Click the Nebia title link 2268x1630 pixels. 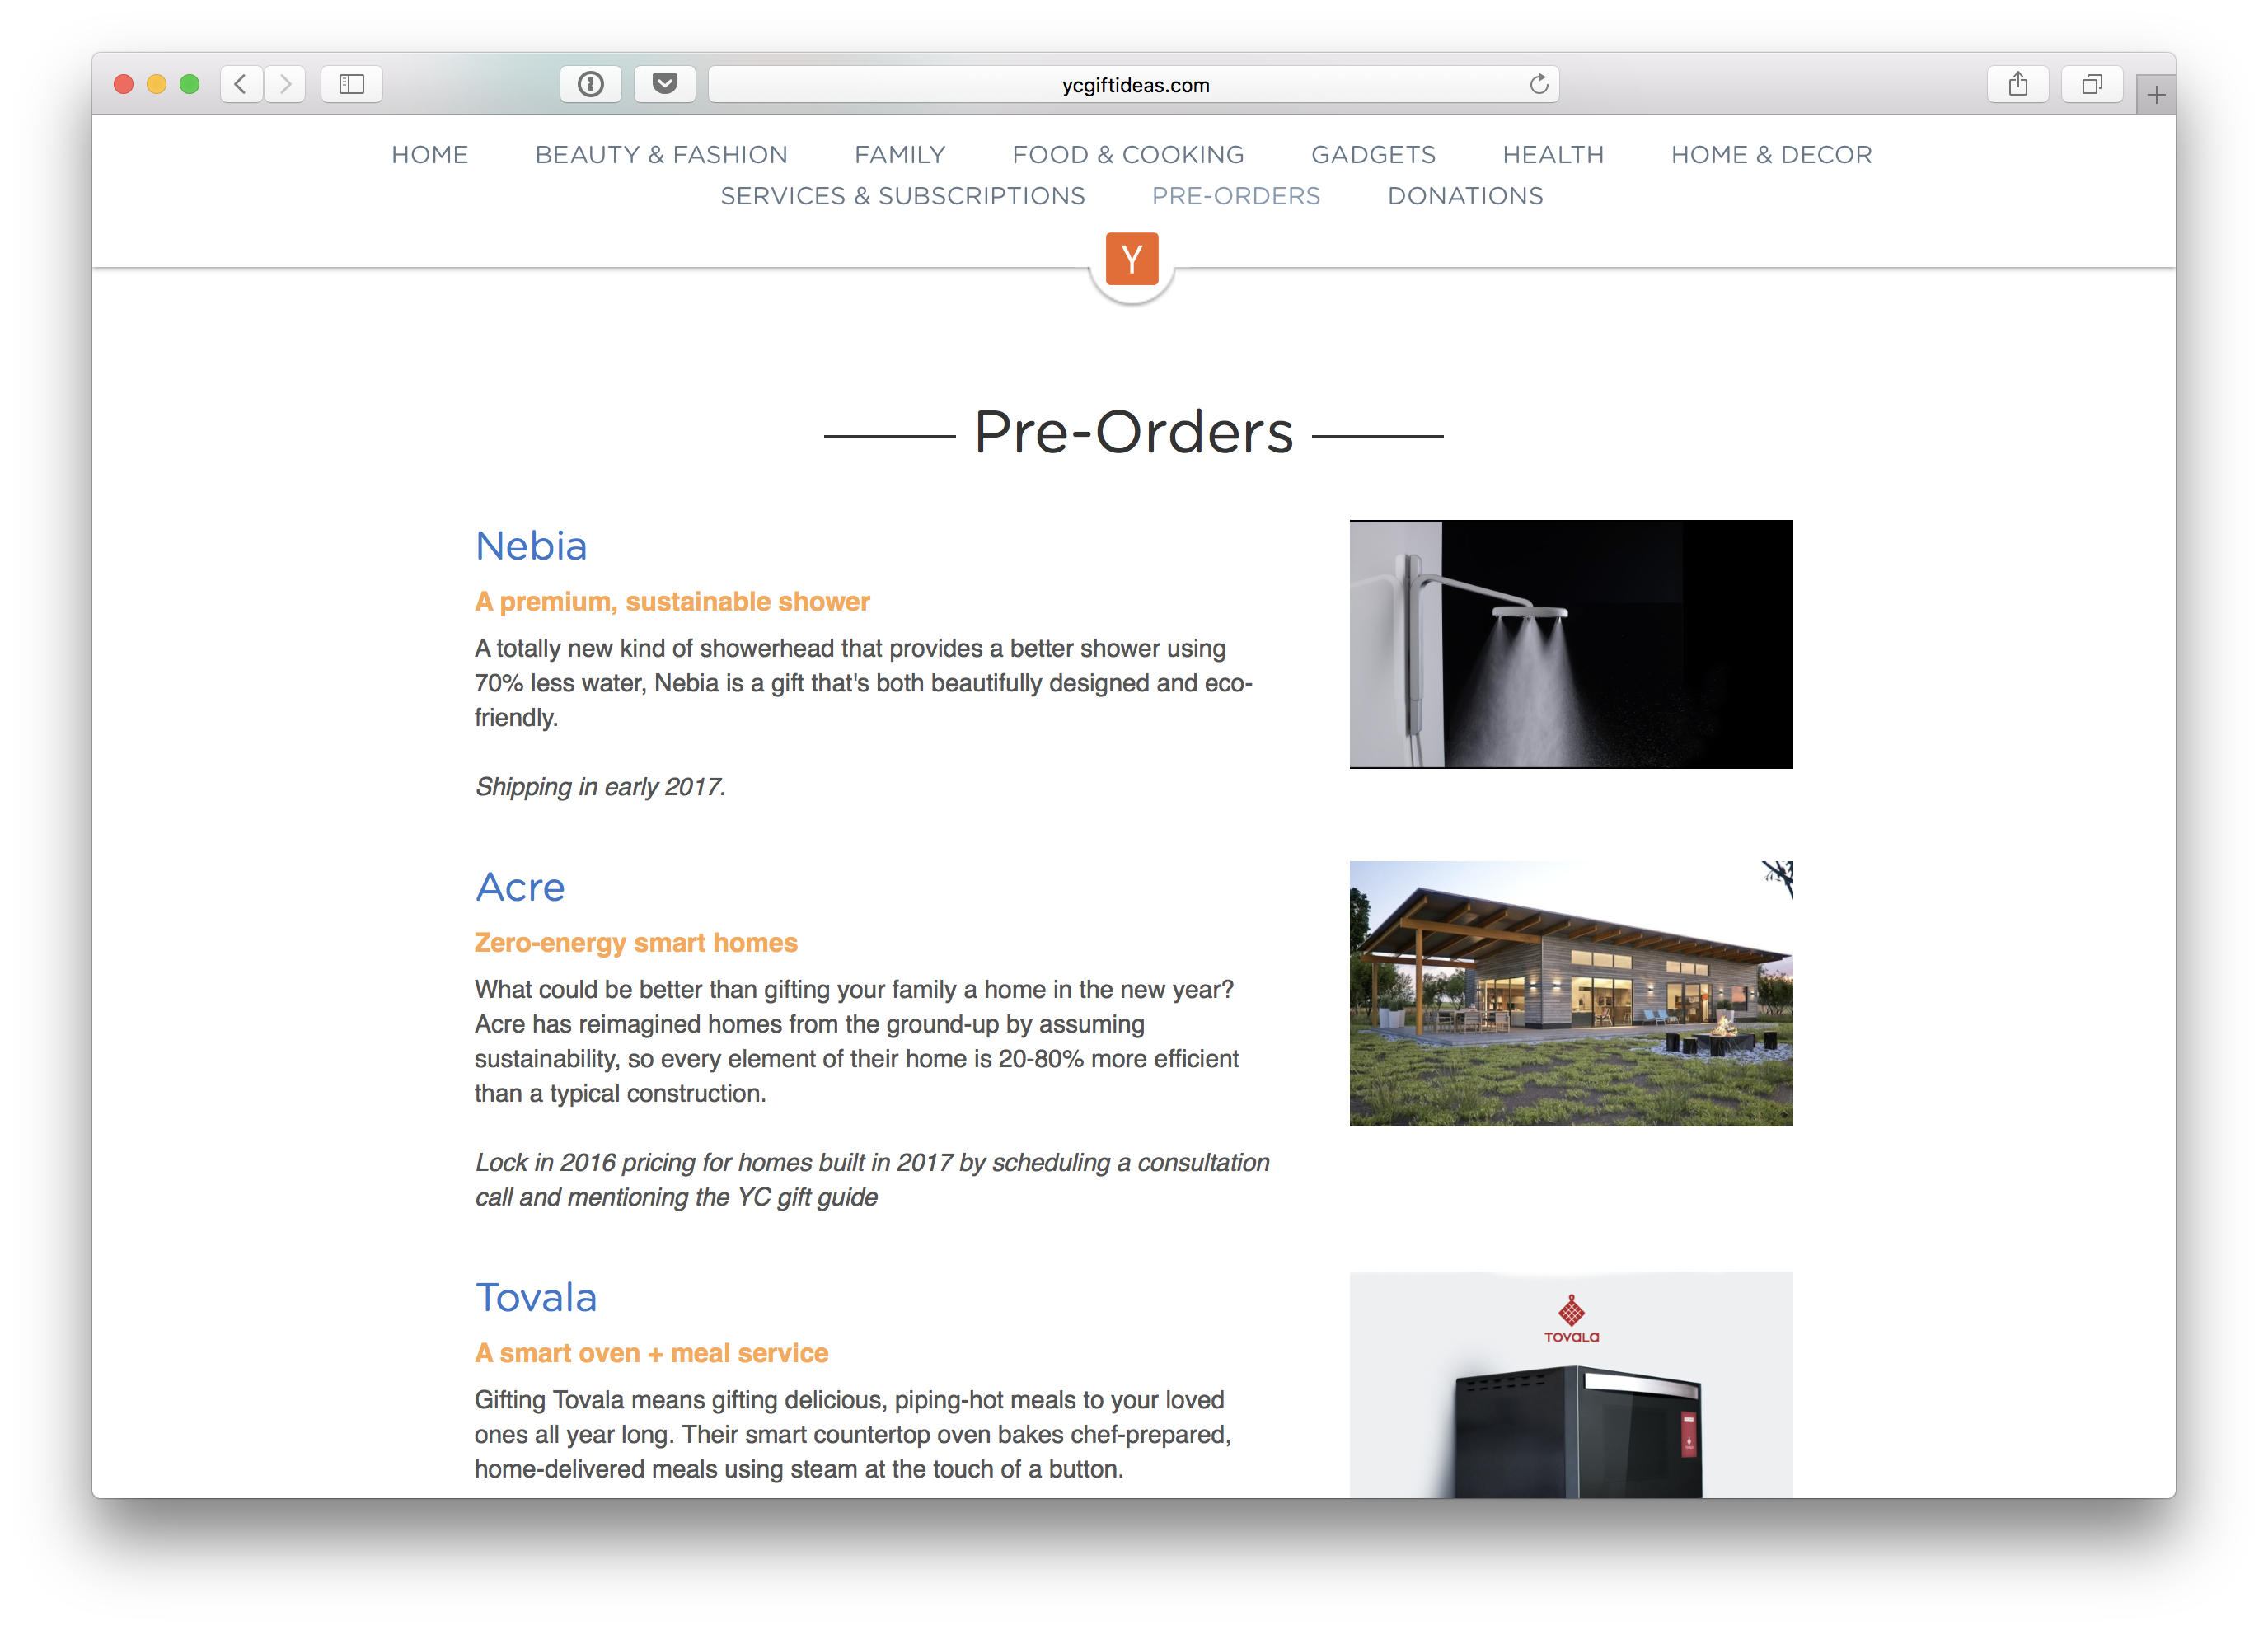coord(531,546)
